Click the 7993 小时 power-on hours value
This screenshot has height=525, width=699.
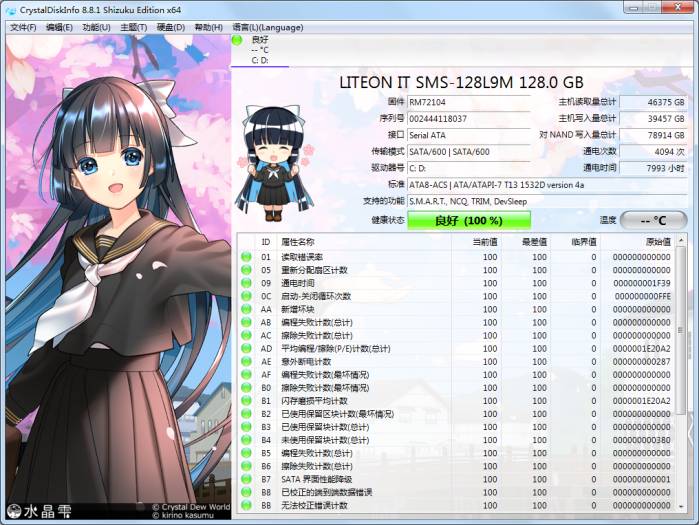point(654,168)
